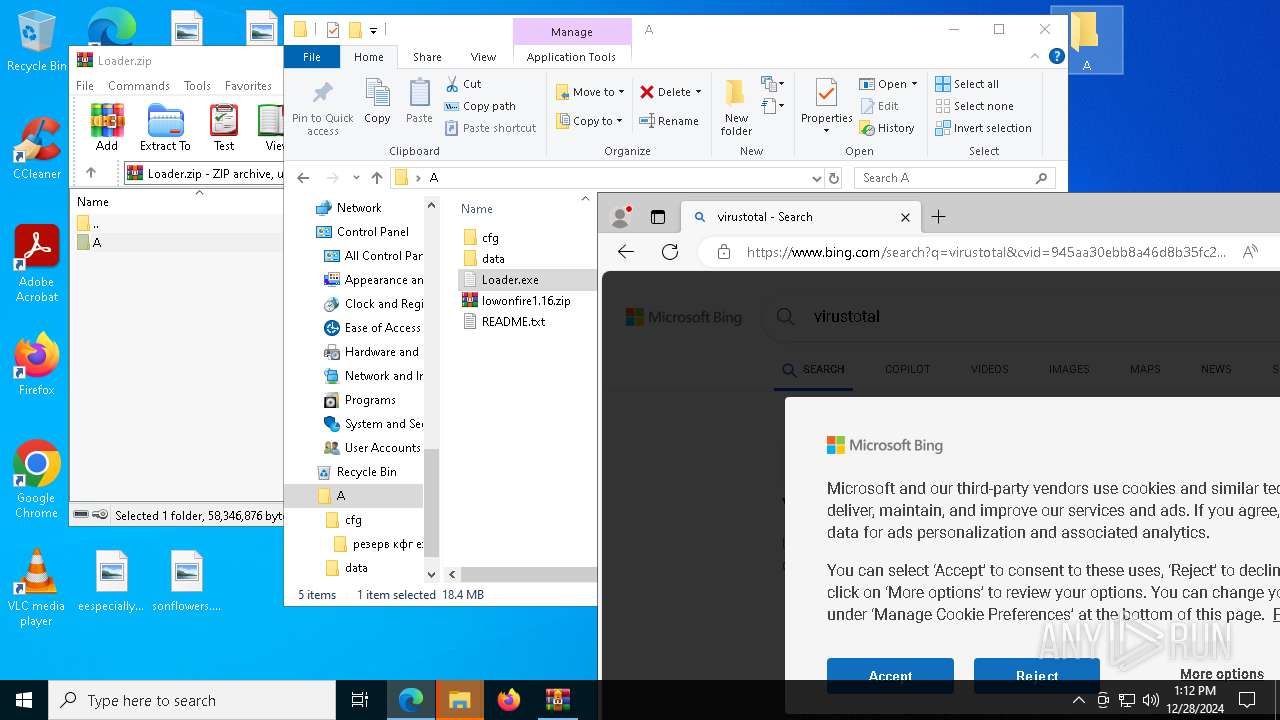Click Copy path in ribbon
This screenshot has height=720, width=1280.
click(x=480, y=106)
